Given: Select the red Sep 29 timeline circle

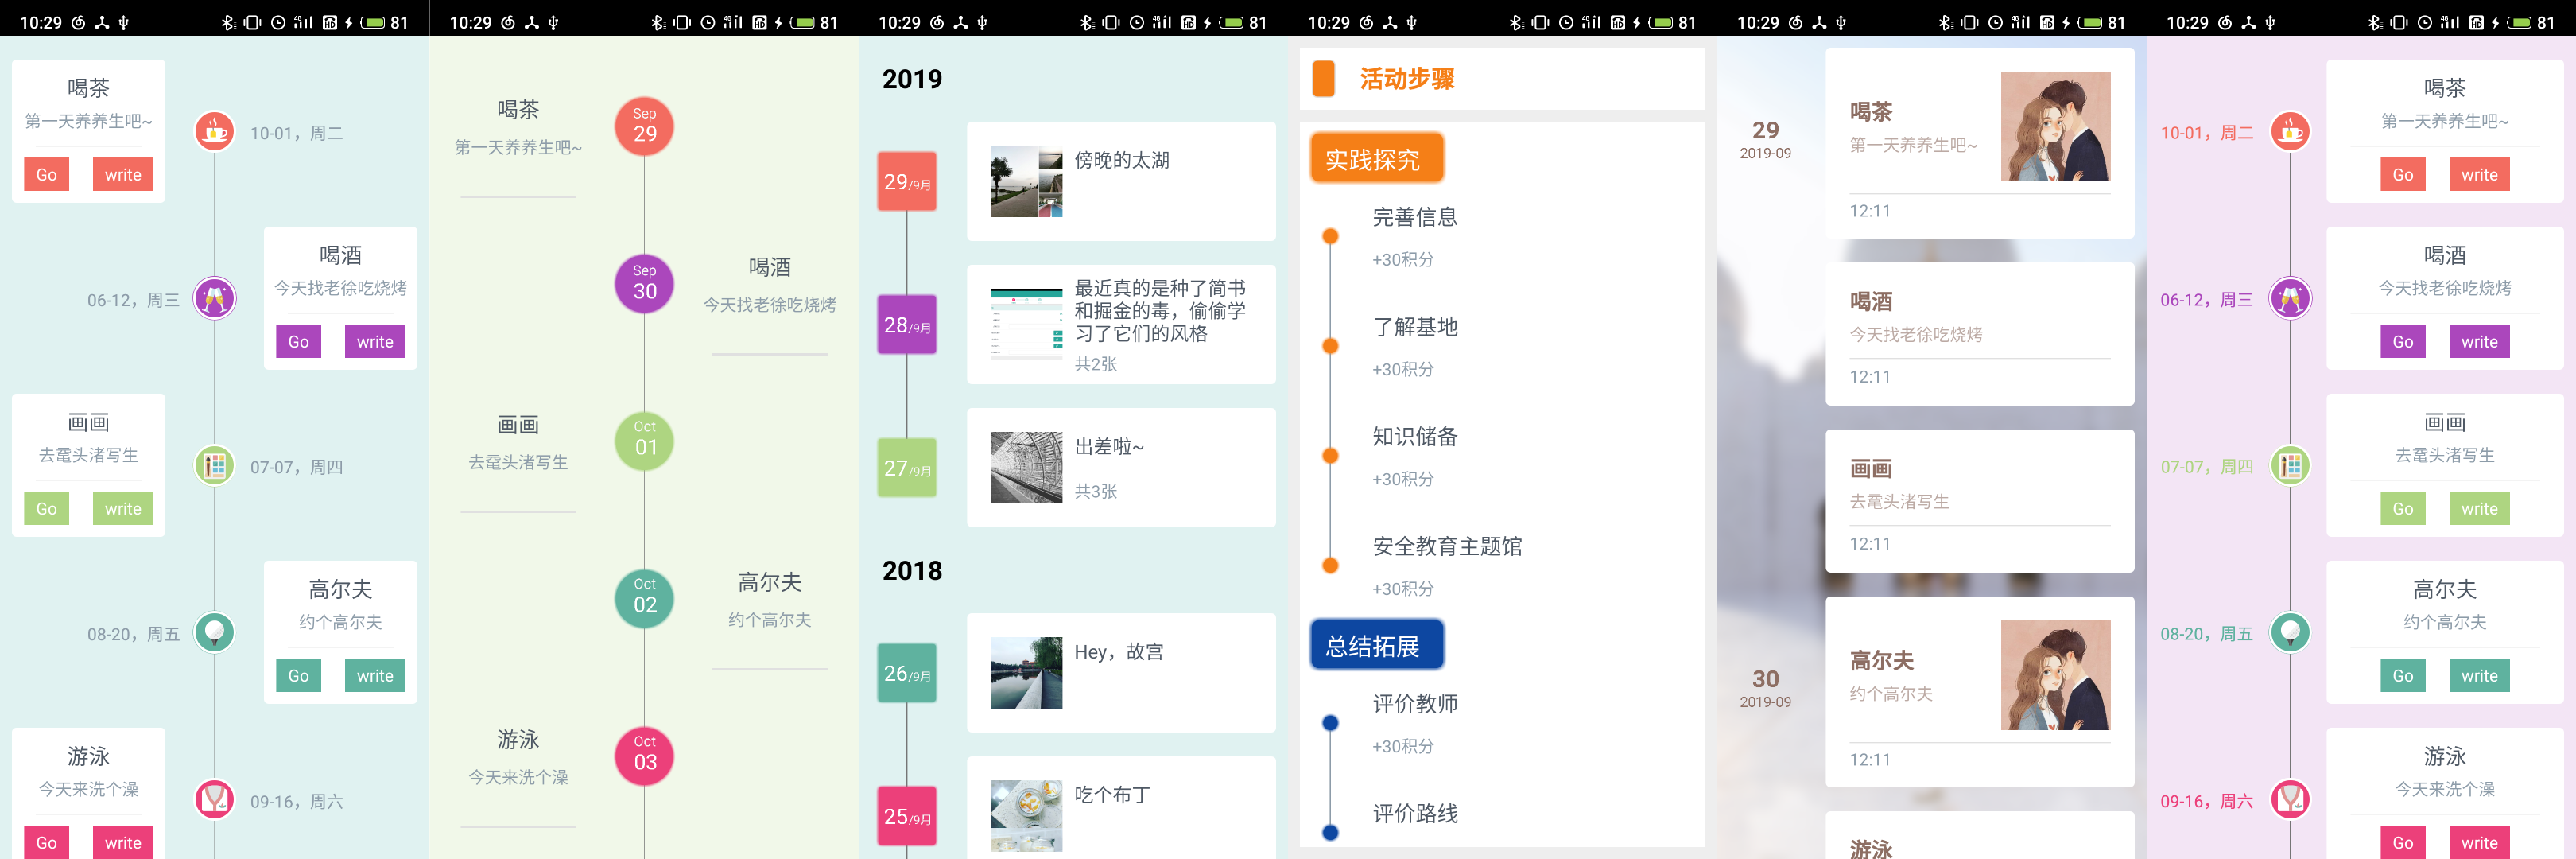Looking at the screenshot, I should (645, 126).
